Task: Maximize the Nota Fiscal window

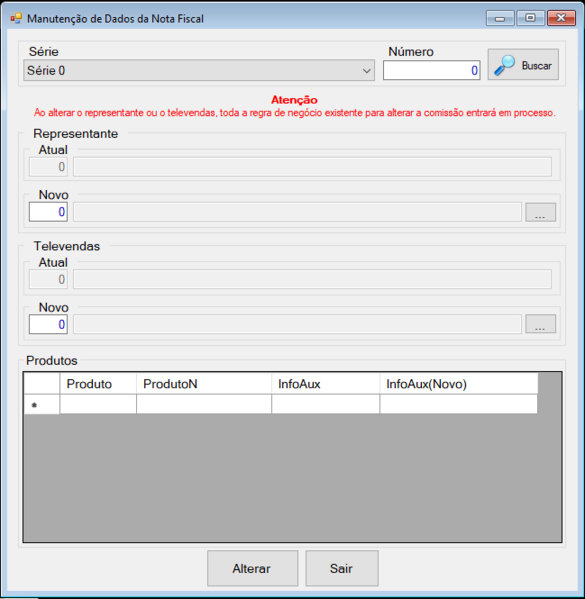Action: 530,18
